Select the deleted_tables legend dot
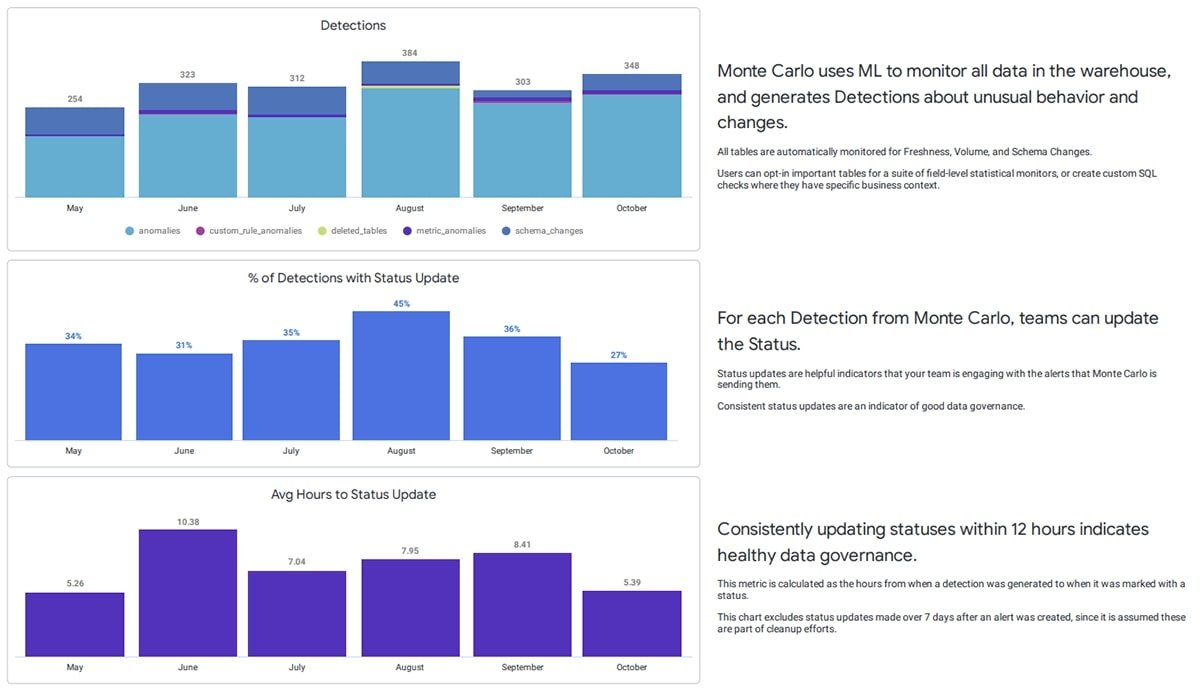 click(x=322, y=230)
